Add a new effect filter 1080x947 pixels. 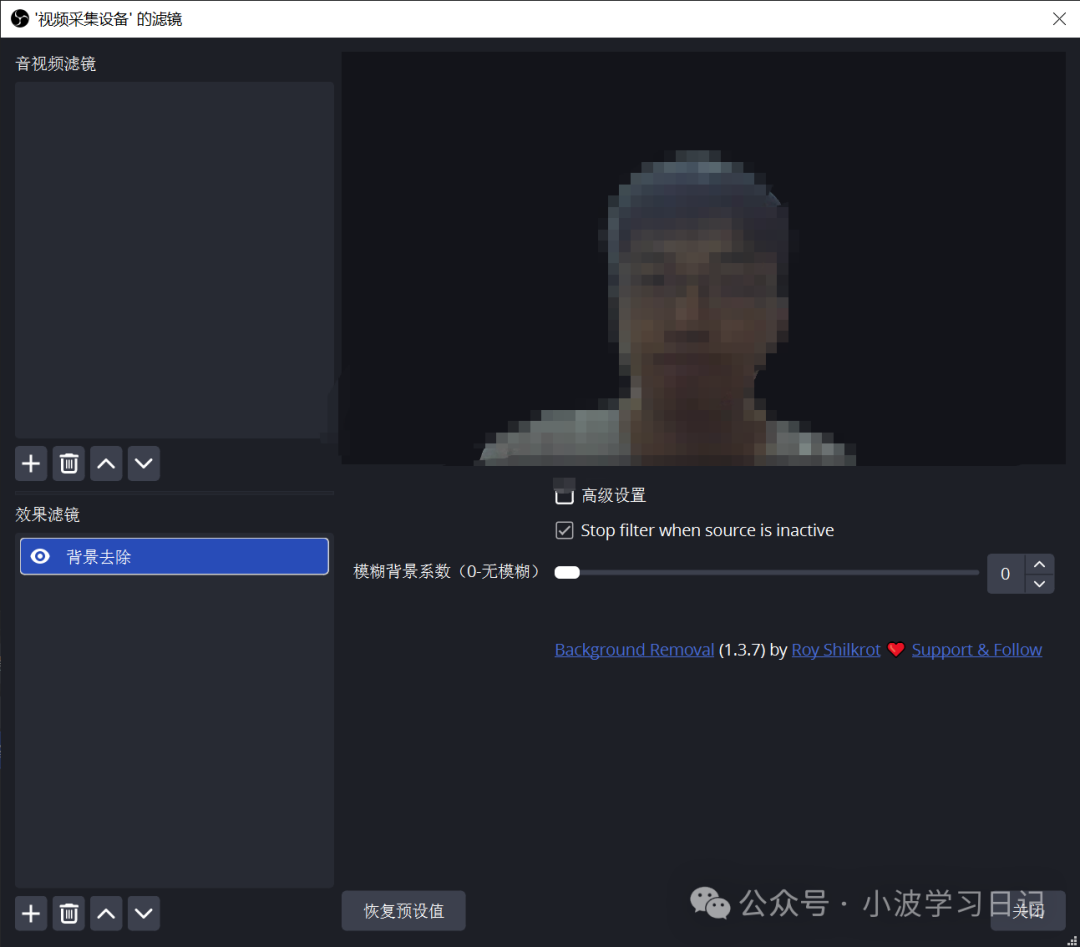[x=30, y=913]
